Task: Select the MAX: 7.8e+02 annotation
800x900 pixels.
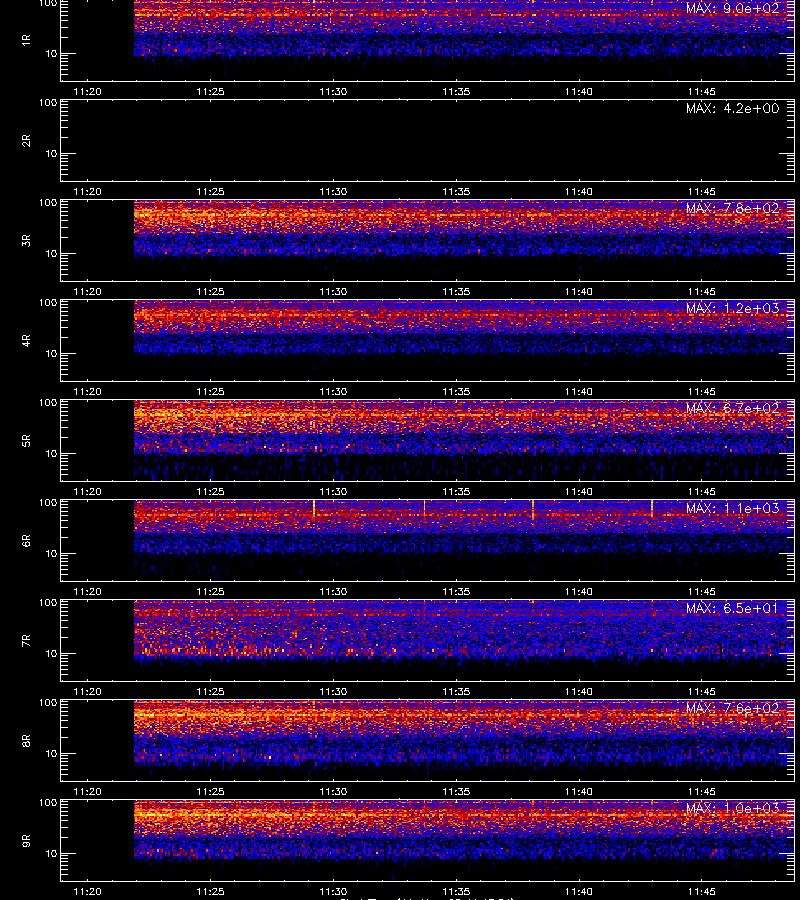Action: click(732, 208)
